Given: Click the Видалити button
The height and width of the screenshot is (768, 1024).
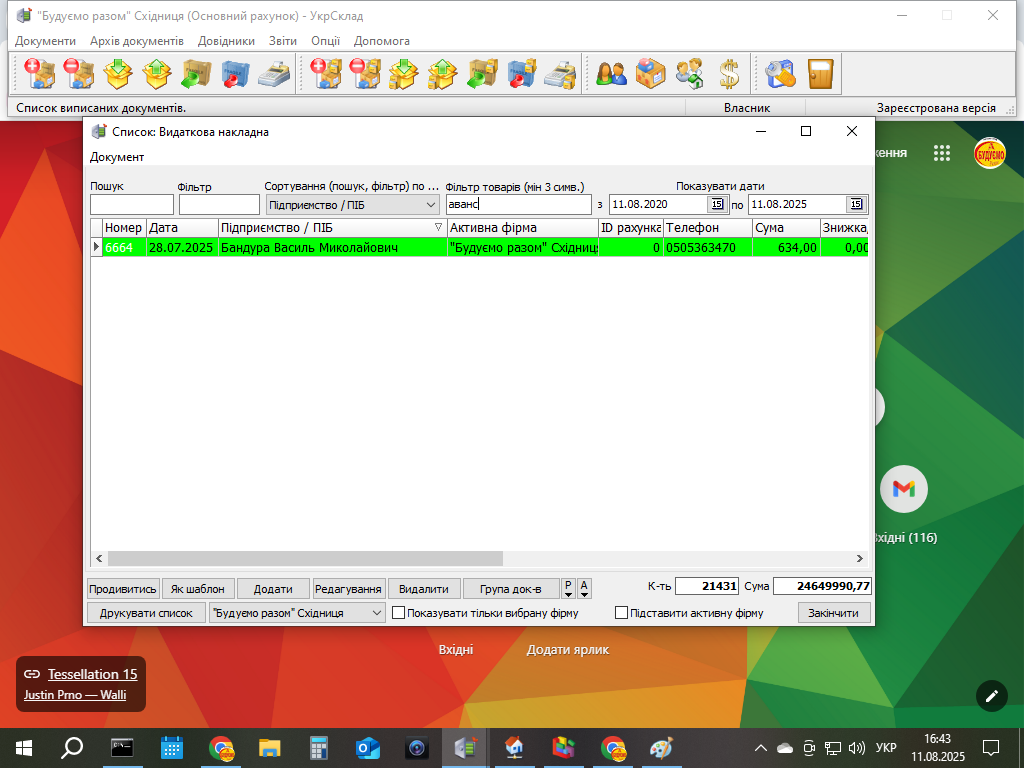Looking at the screenshot, I should point(424,588).
